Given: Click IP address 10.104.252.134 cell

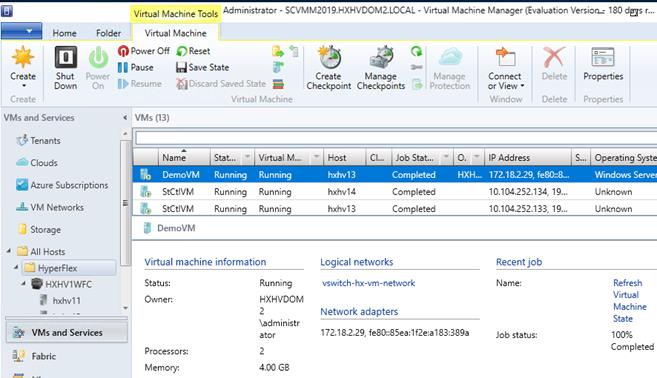Looking at the screenshot, I should click(528, 192).
